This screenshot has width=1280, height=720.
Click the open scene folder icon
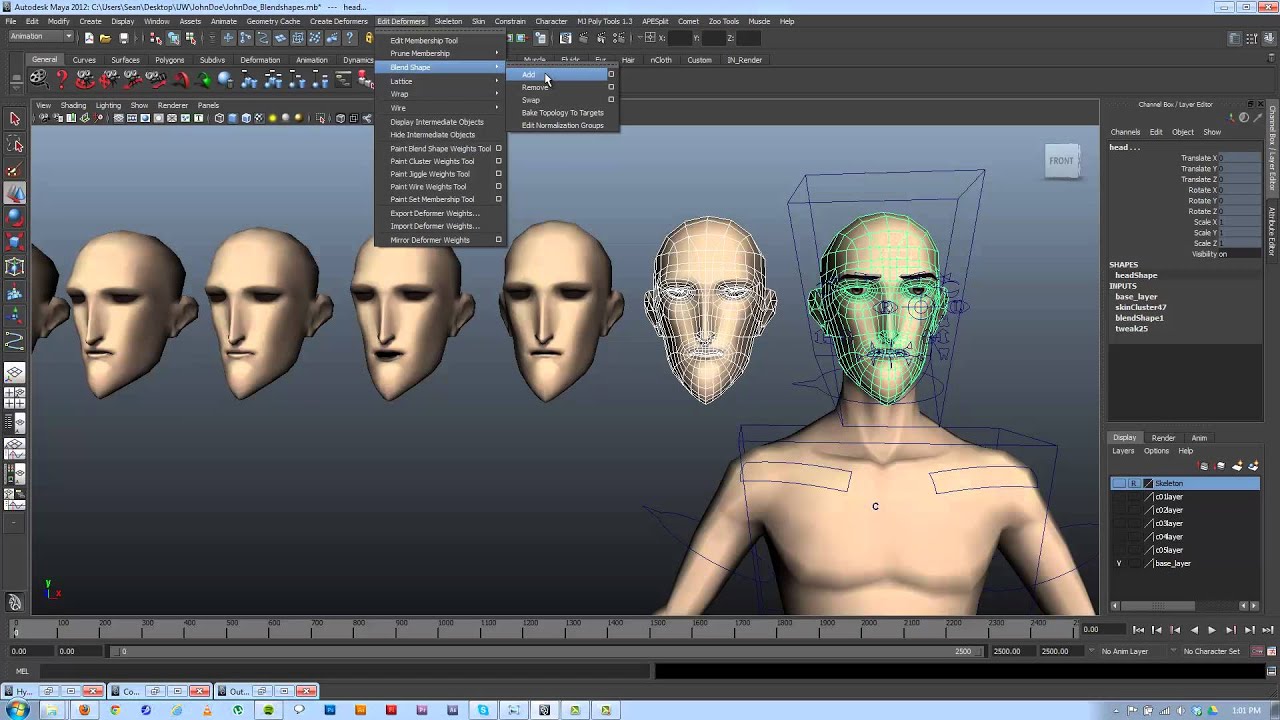[x=106, y=38]
